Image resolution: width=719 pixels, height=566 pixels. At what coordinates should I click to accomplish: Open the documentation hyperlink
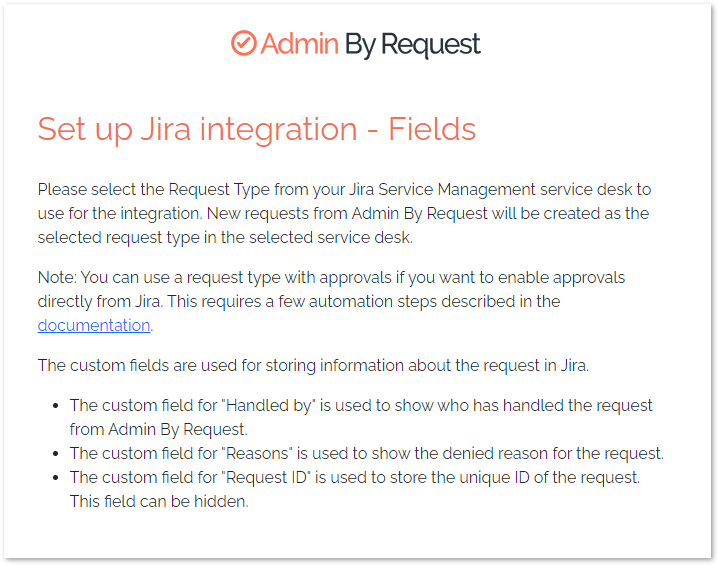(94, 325)
